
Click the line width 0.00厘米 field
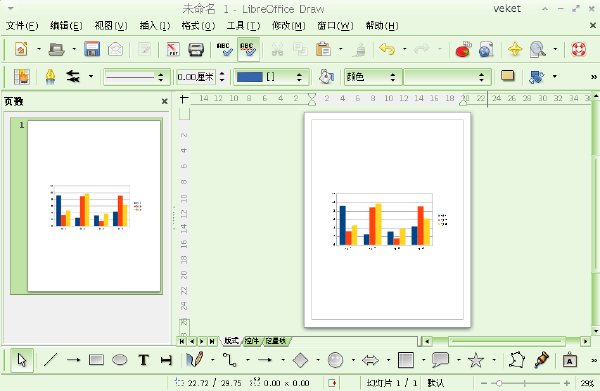196,77
